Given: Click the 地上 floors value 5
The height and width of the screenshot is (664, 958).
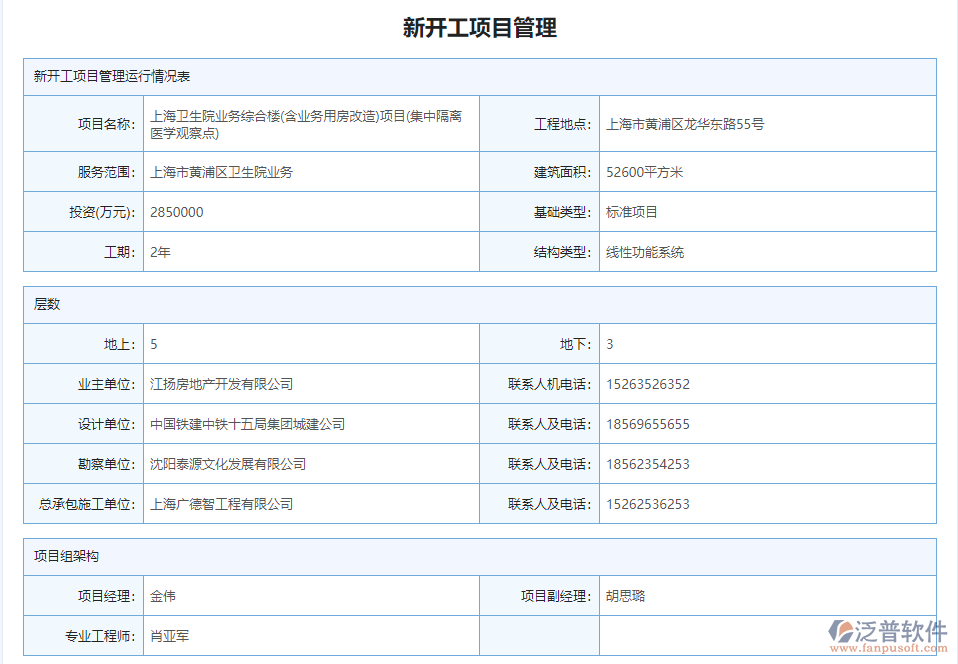Looking at the screenshot, I should 154,343.
